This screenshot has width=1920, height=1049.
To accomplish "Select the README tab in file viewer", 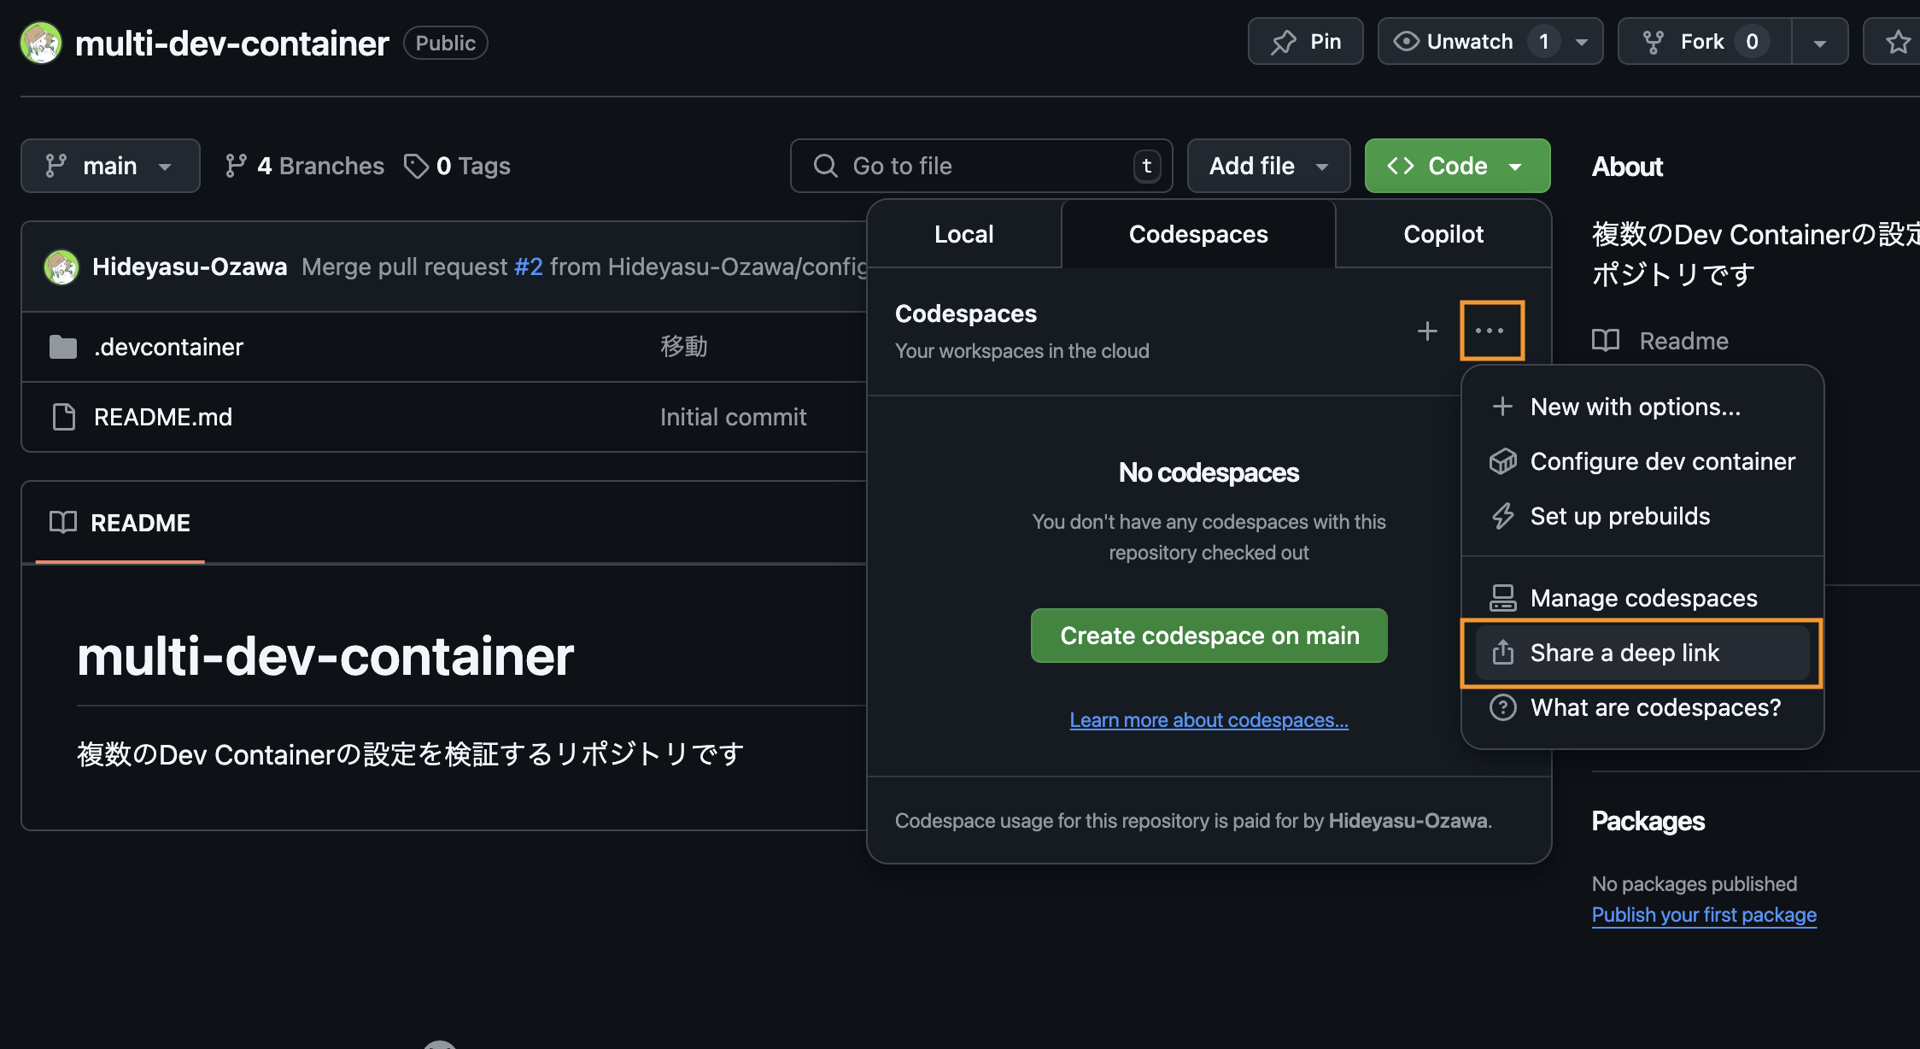I will [x=120, y=523].
